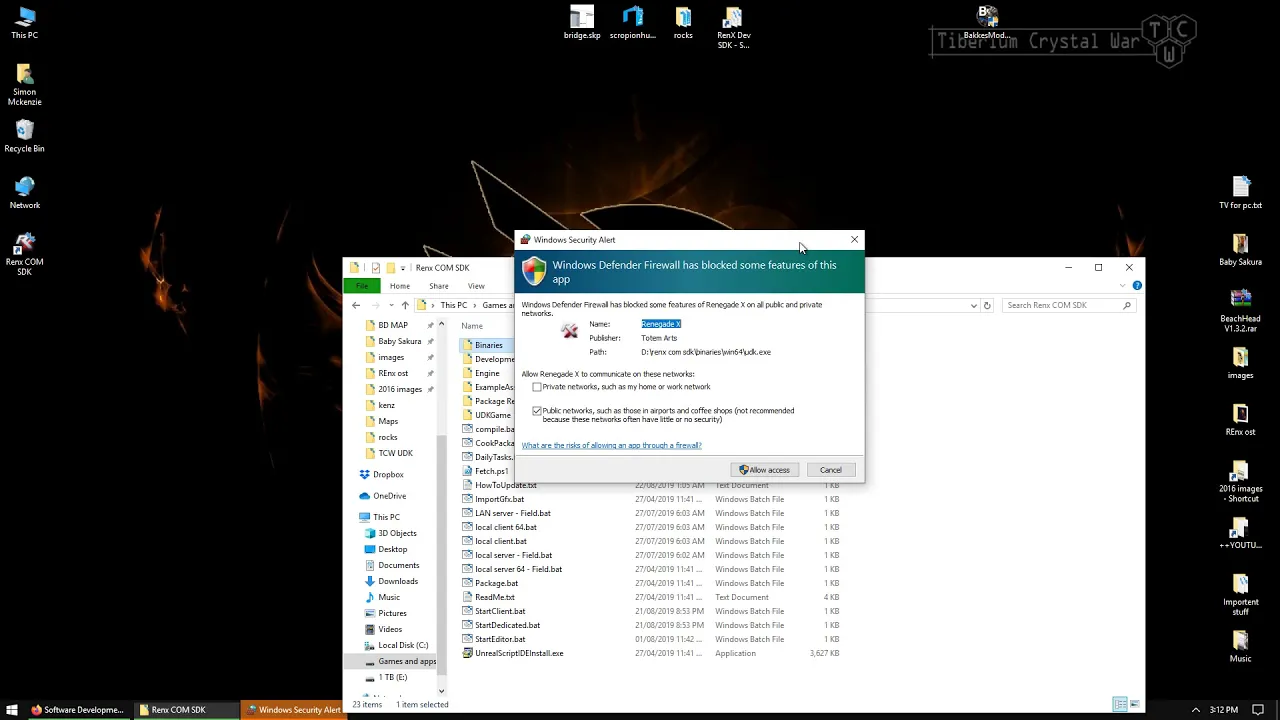Select Local Disk (C:) drive

[403, 645]
